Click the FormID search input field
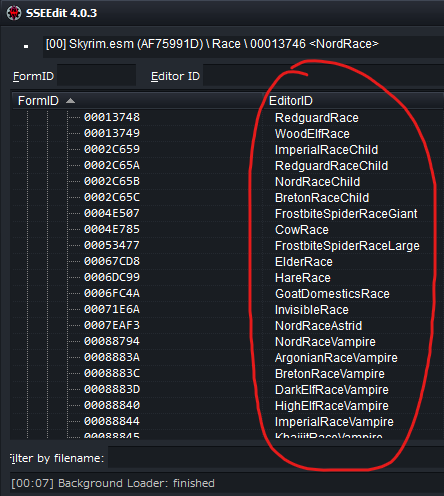Screen dimensions: 444x496 tap(96, 76)
